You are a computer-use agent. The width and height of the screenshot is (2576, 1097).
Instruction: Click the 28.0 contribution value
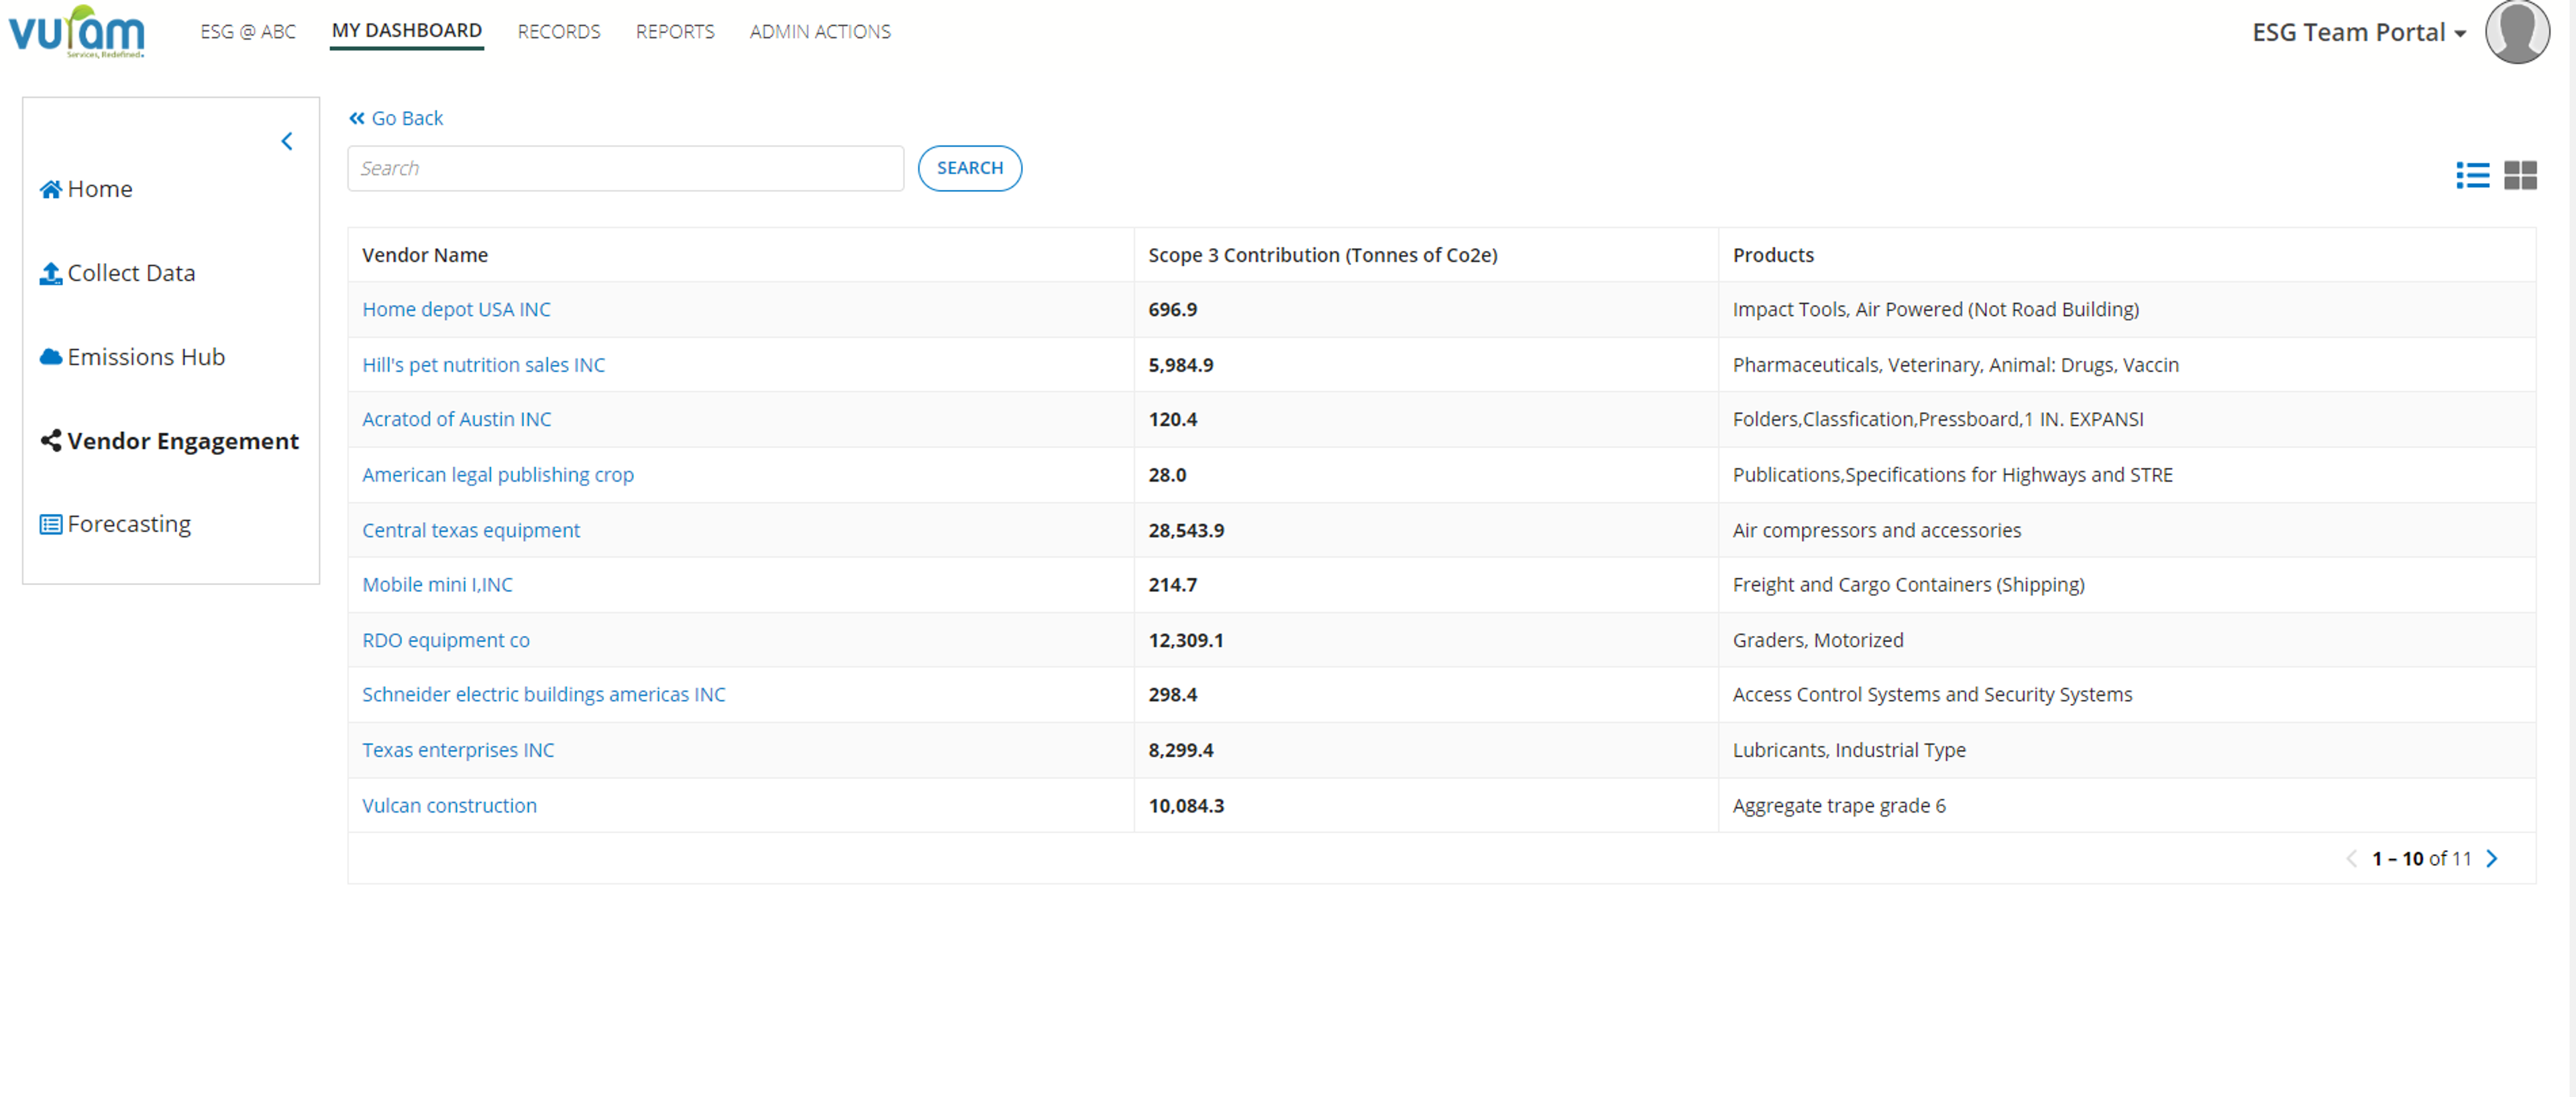pos(1167,475)
